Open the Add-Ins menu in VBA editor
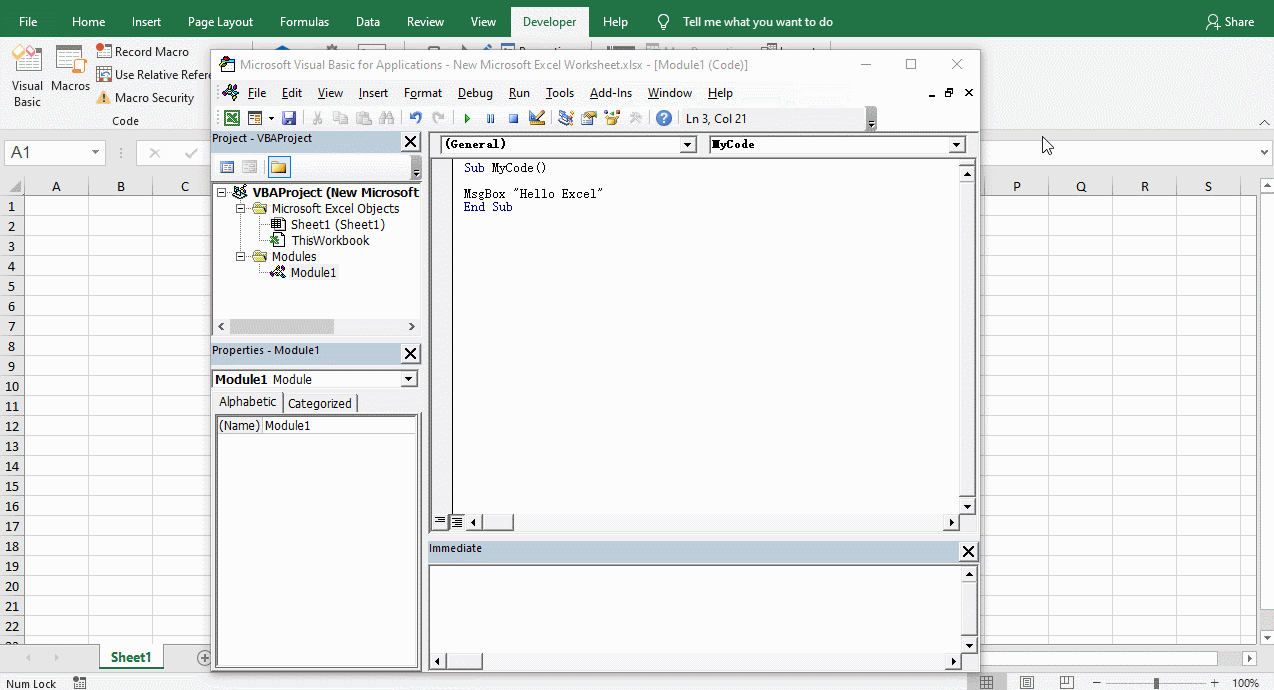 611,93
